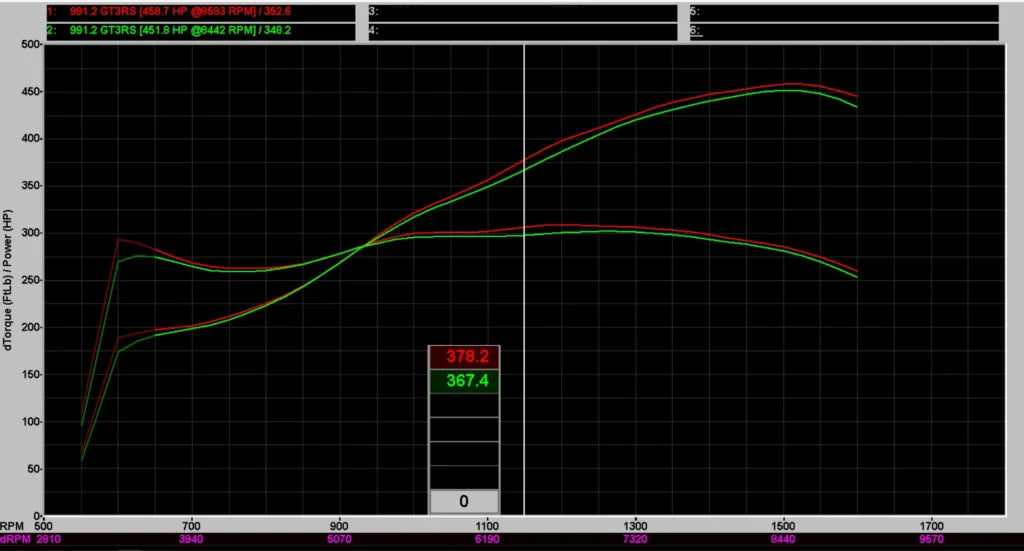The width and height of the screenshot is (1024, 551).
Task: Click the 1700 tick on the RPM axis
Action: pos(931,524)
